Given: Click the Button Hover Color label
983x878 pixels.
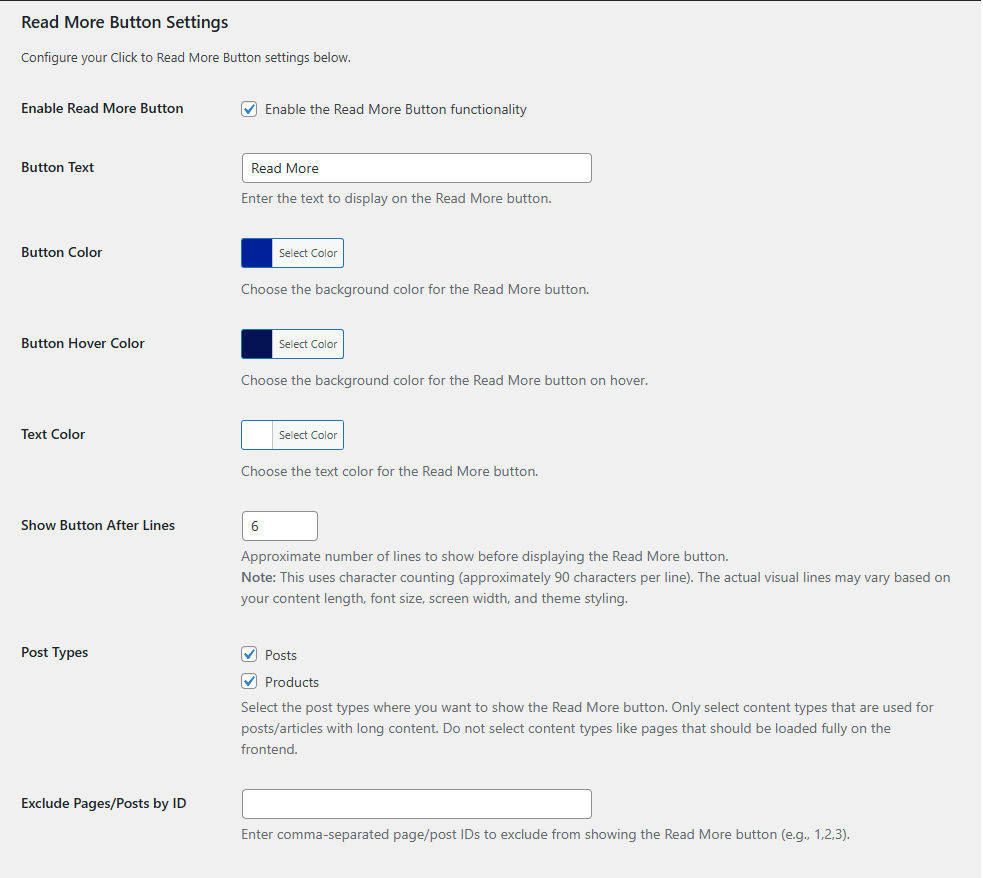Looking at the screenshot, I should pyautogui.click(x=82, y=343).
